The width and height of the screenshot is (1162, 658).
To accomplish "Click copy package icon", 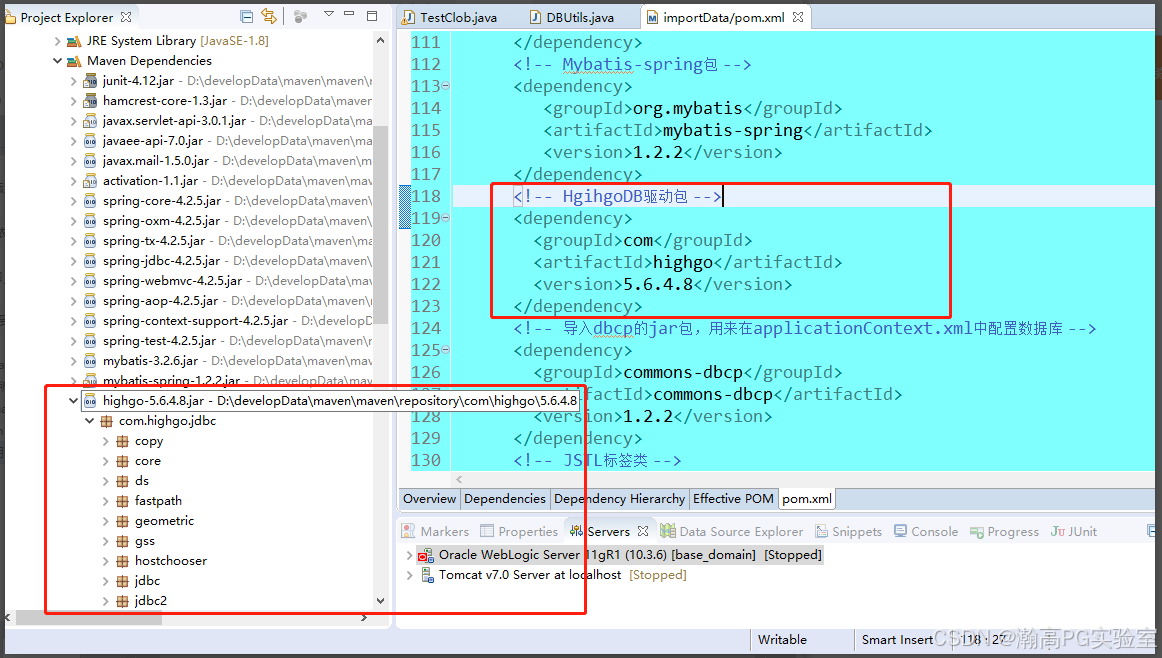I will click(122, 441).
